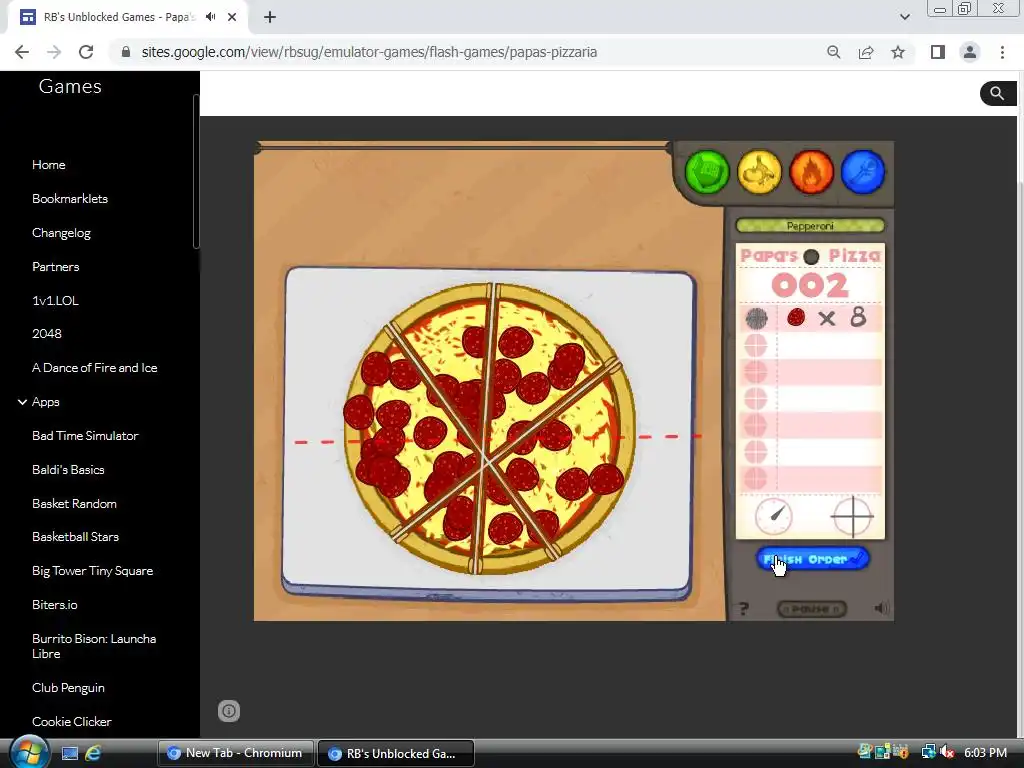Open Partners page
Screen dimensions: 1024x768
tap(56, 266)
